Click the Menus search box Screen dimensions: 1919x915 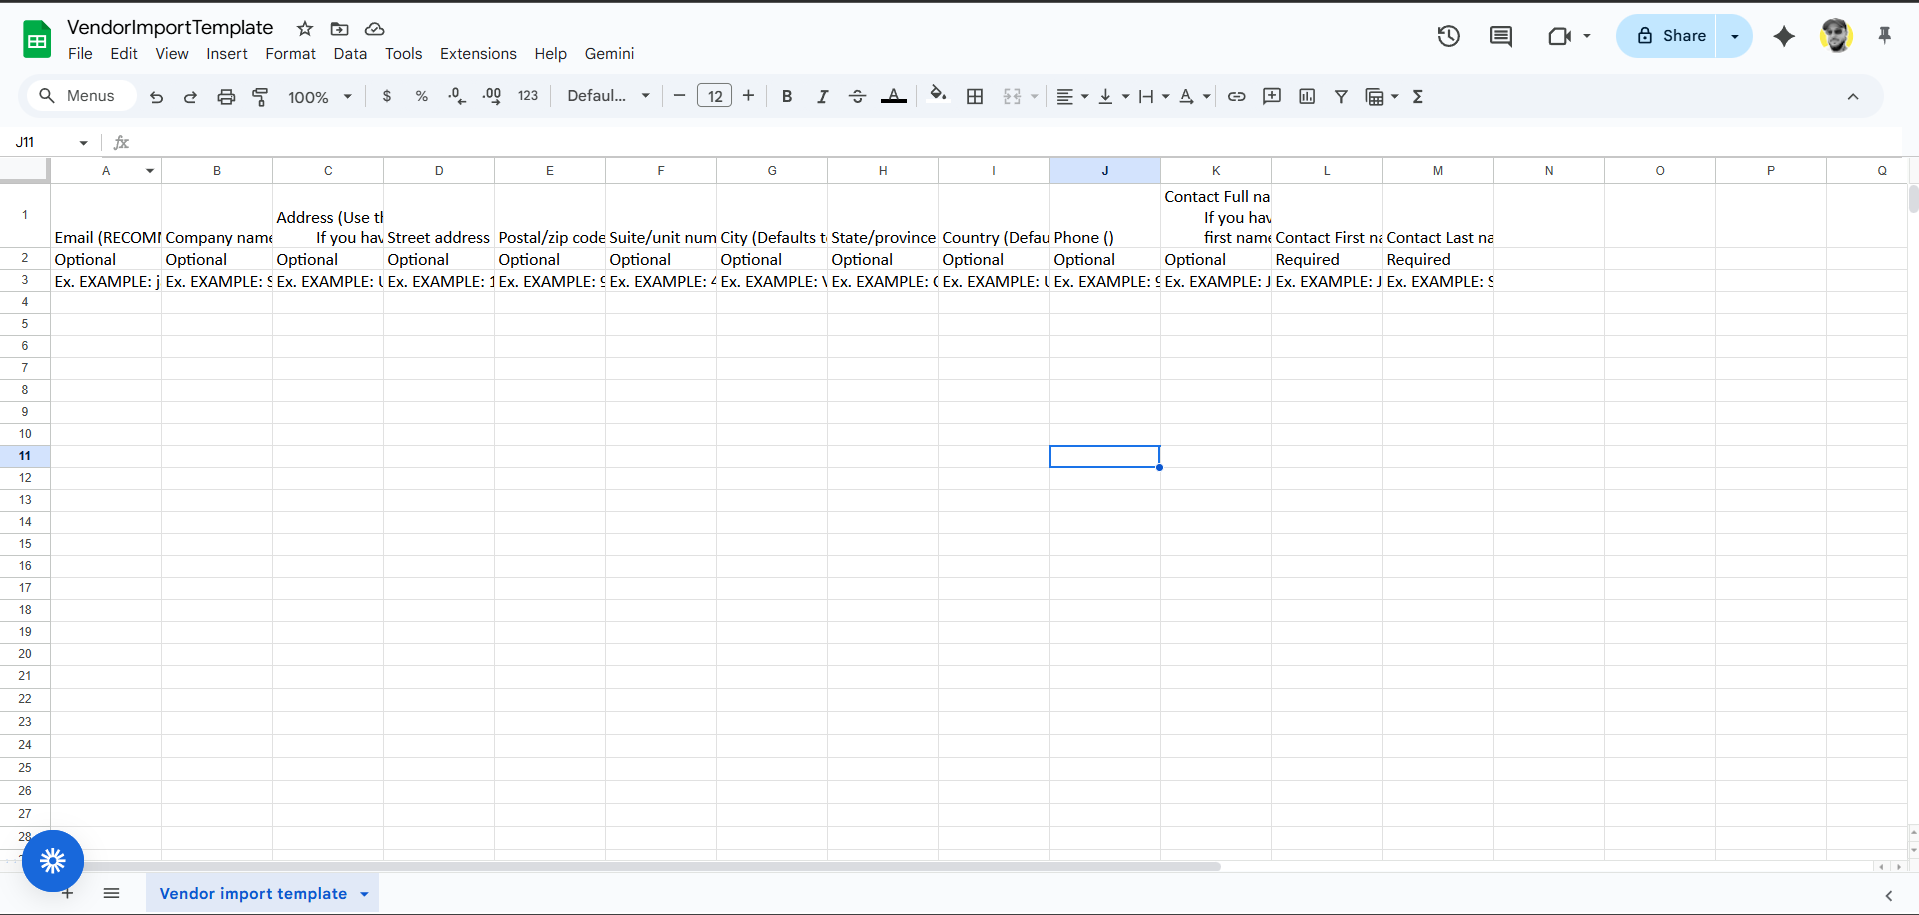click(78, 96)
